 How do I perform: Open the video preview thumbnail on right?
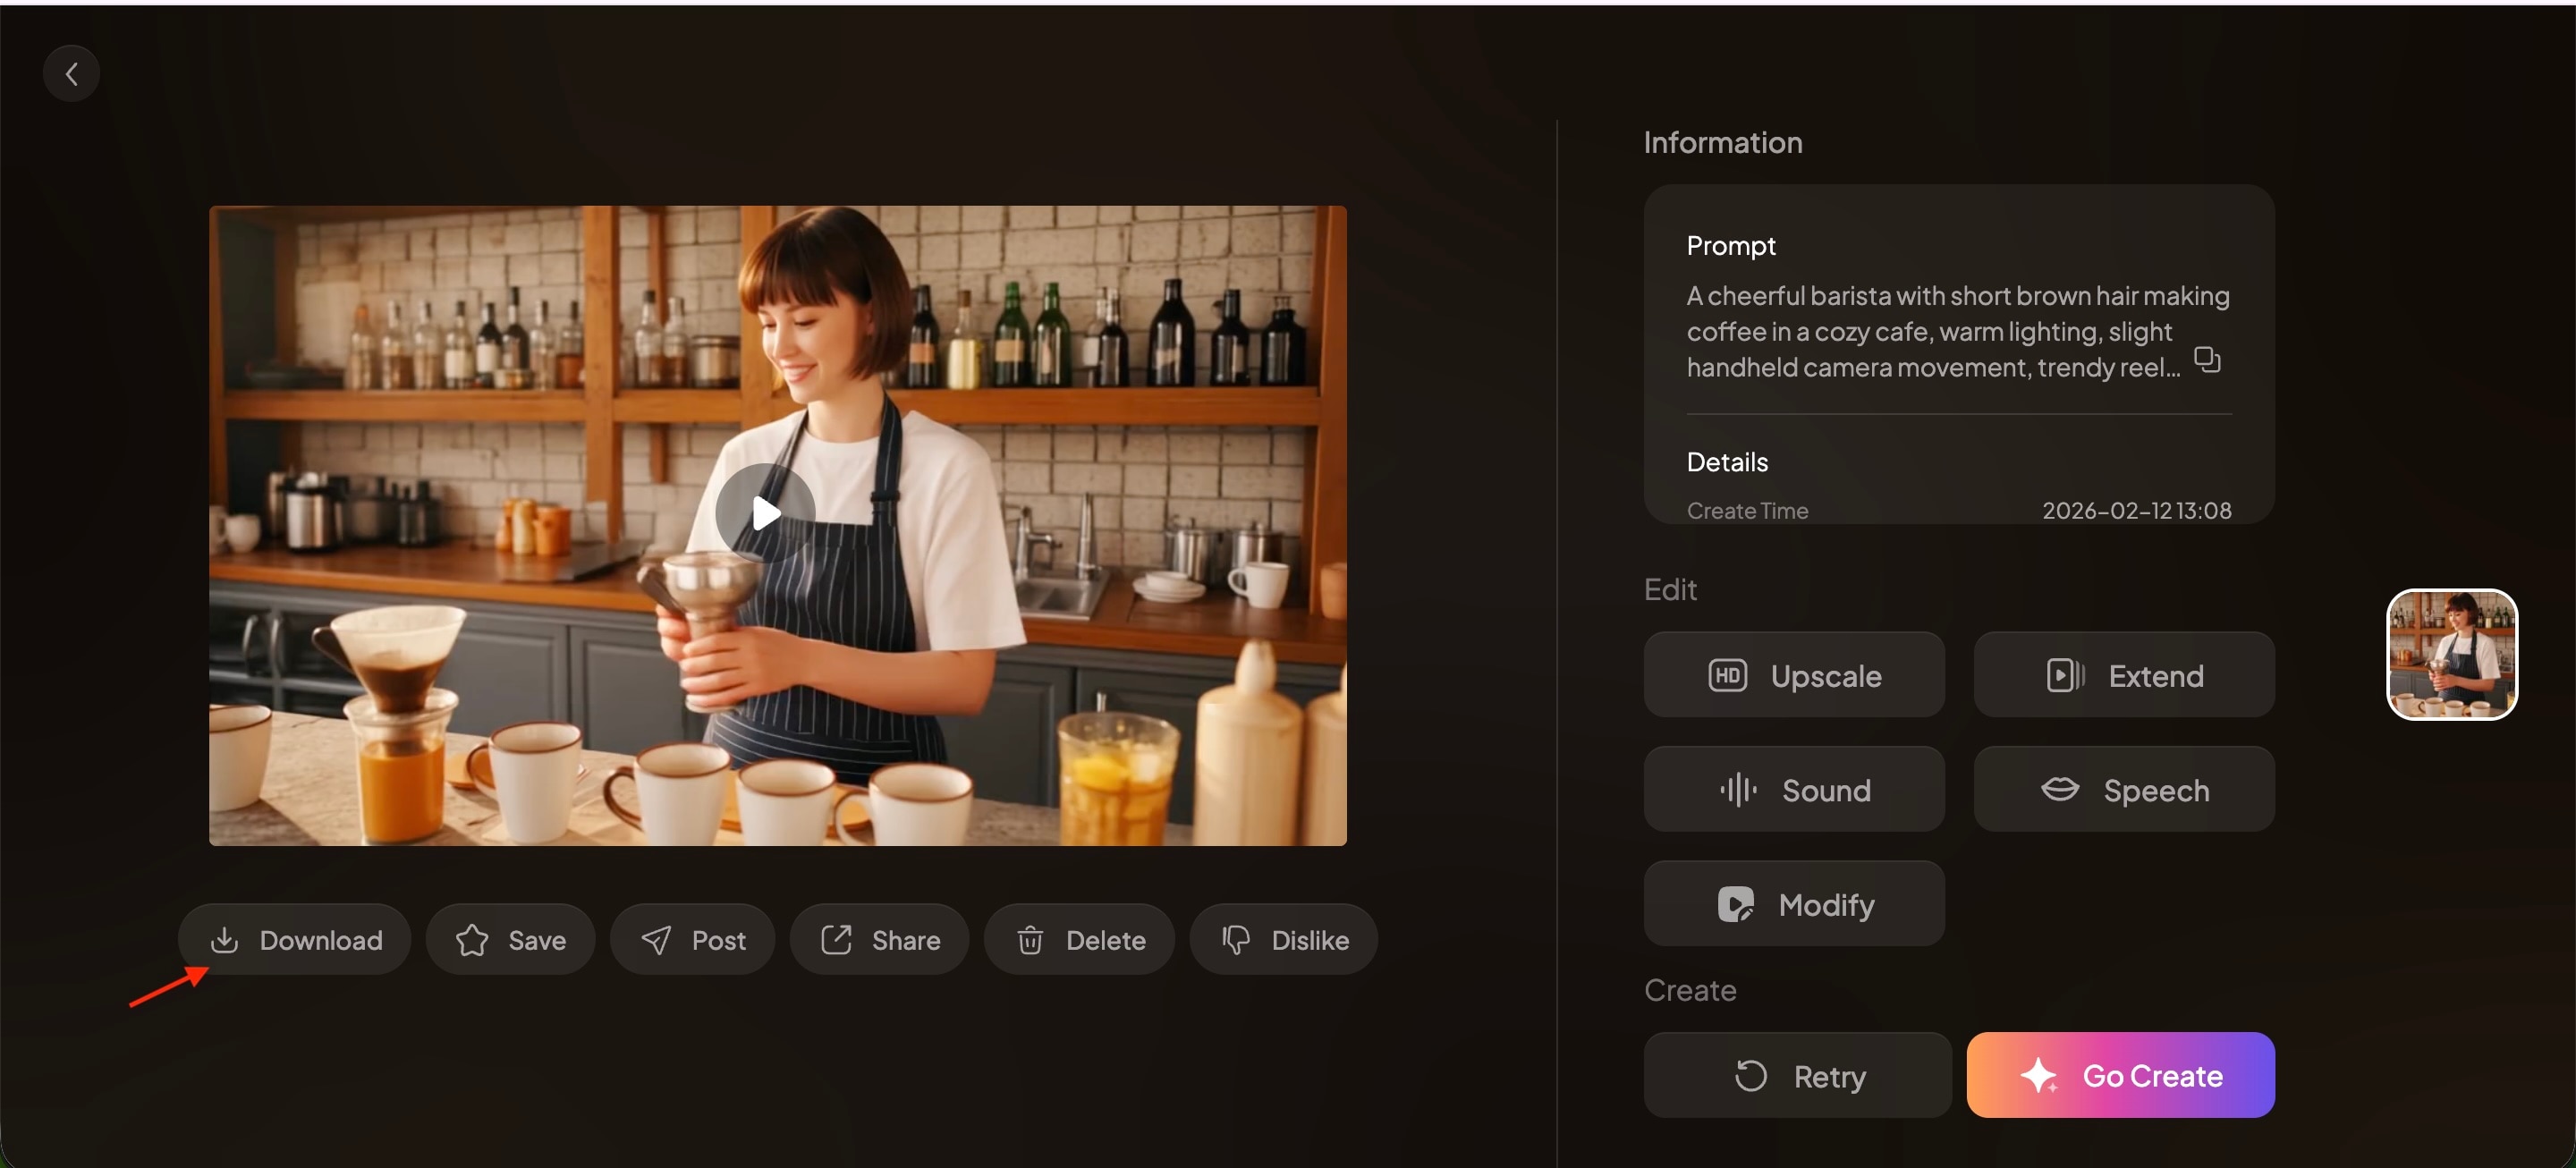pyautogui.click(x=2451, y=655)
